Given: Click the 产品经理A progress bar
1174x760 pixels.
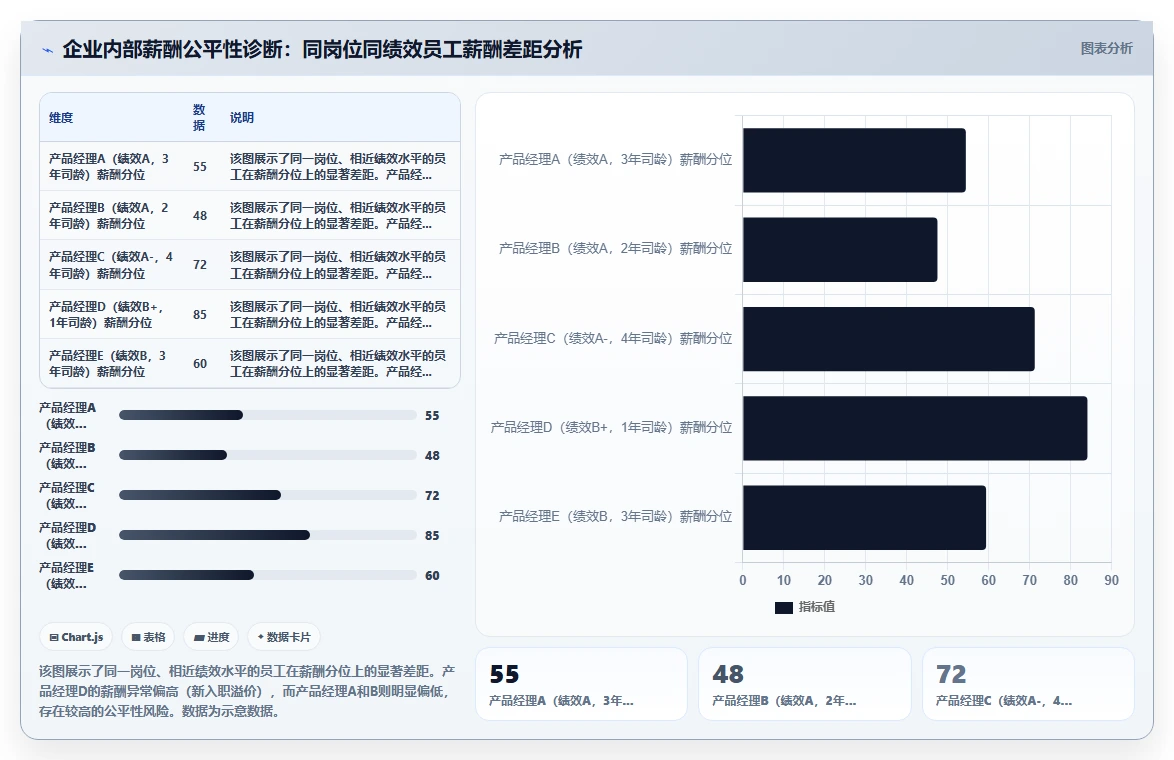Looking at the screenshot, I should point(267,416).
